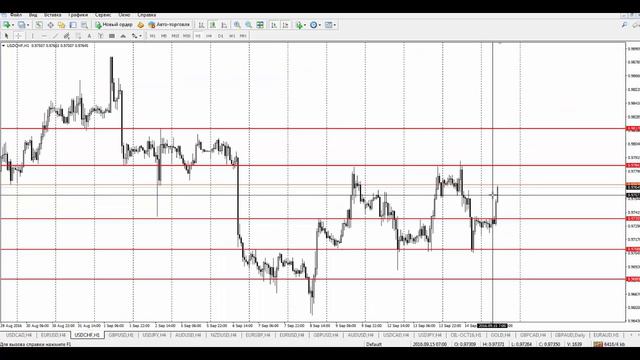Screen dimensions: 640x360
Task: Switch chart to bar chart style
Action: click(x=201, y=25)
